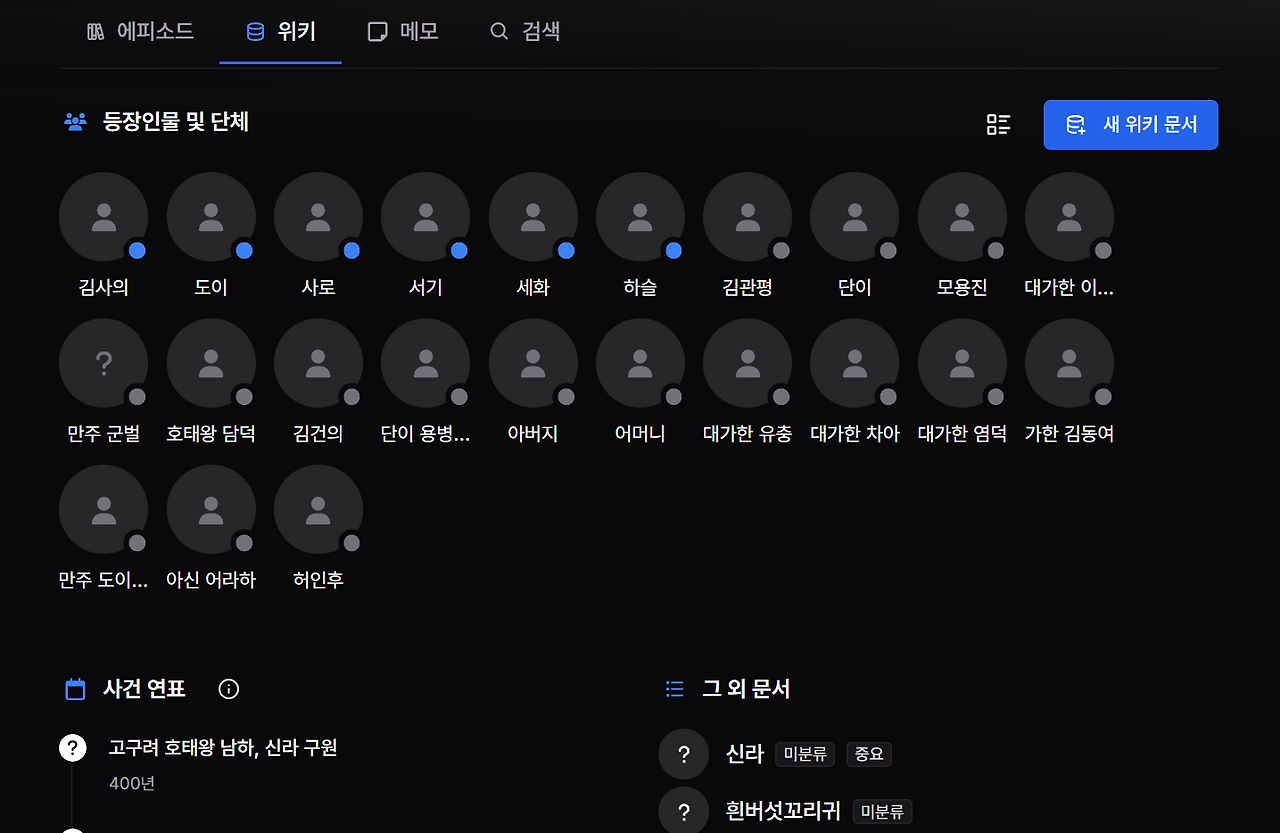
Task: Click the question mark icon beside 신라
Action: [683, 754]
